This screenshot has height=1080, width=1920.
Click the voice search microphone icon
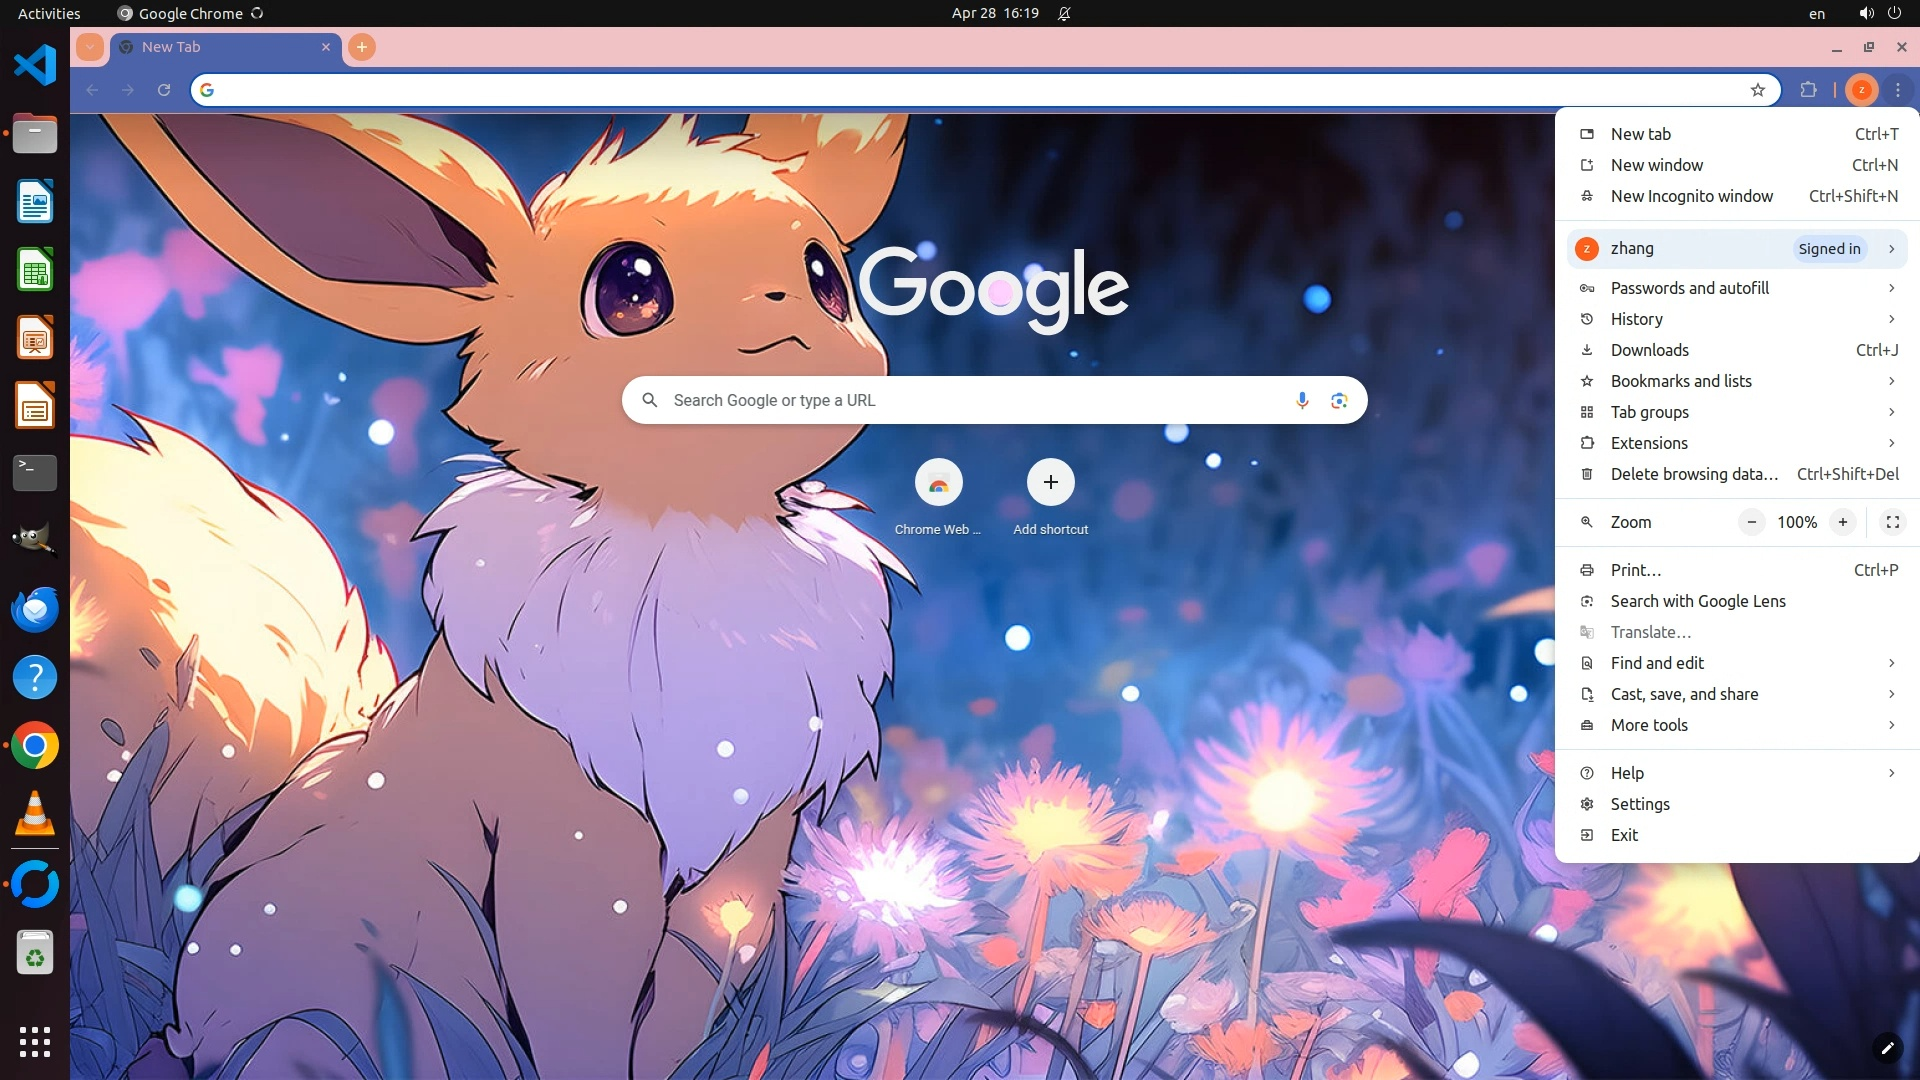pos(1302,400)
